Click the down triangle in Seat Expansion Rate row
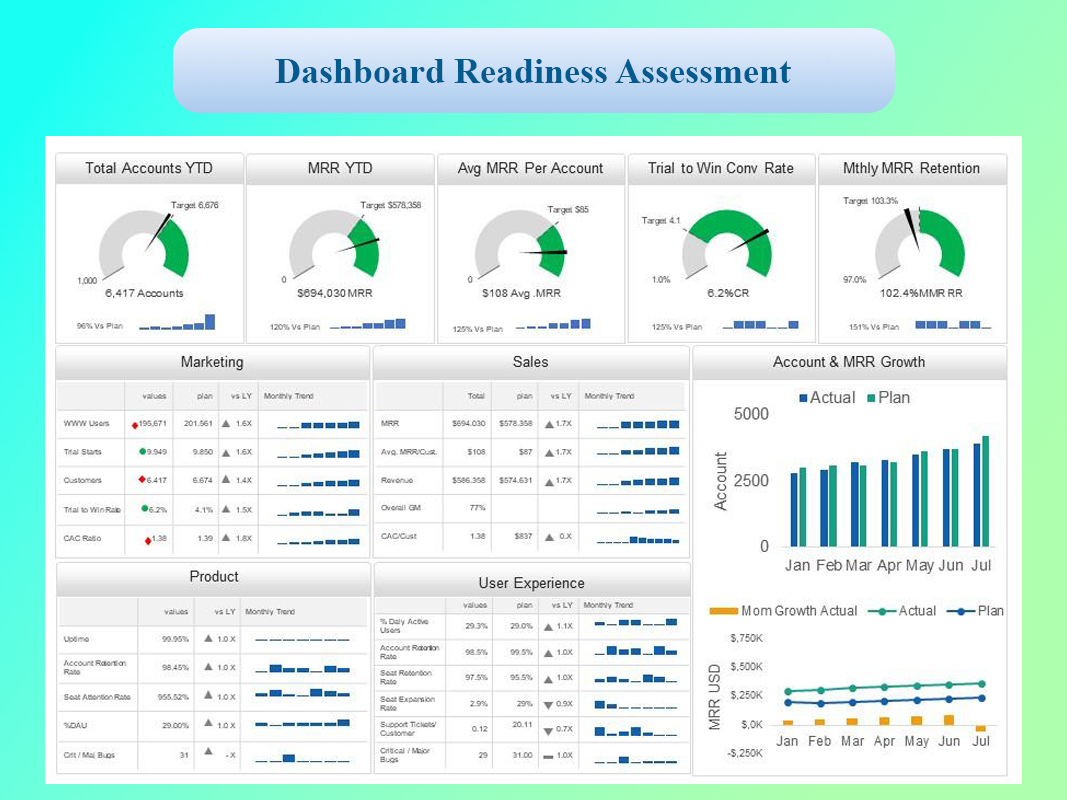Screen dimensions: 1067x800 tap(548, 705)
